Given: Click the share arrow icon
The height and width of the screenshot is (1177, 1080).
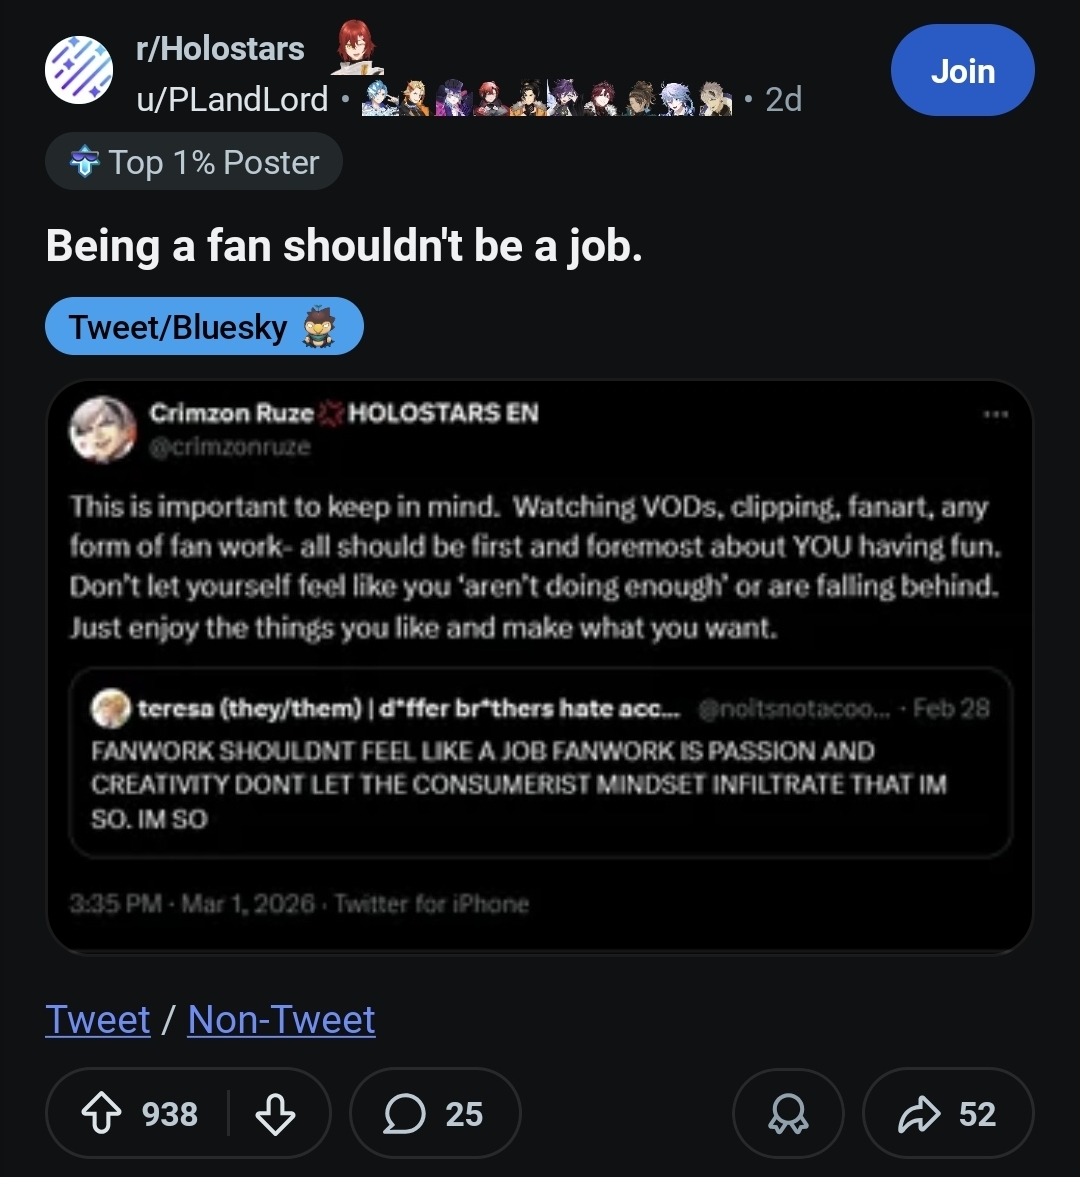Looking at the screenshot, I should 919,1113.
